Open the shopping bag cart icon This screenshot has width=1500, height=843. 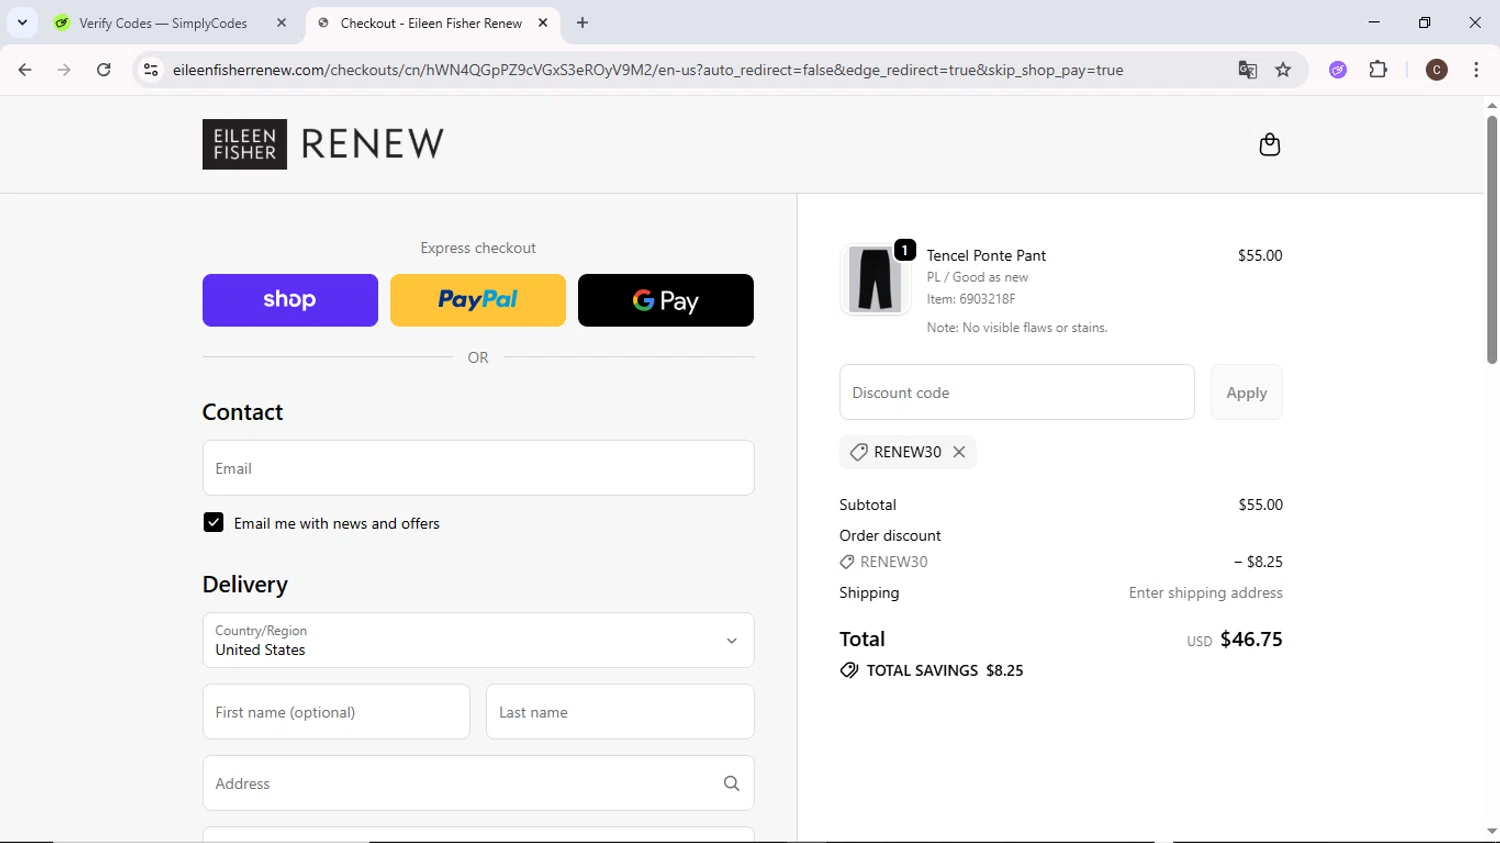point(1269,145)
